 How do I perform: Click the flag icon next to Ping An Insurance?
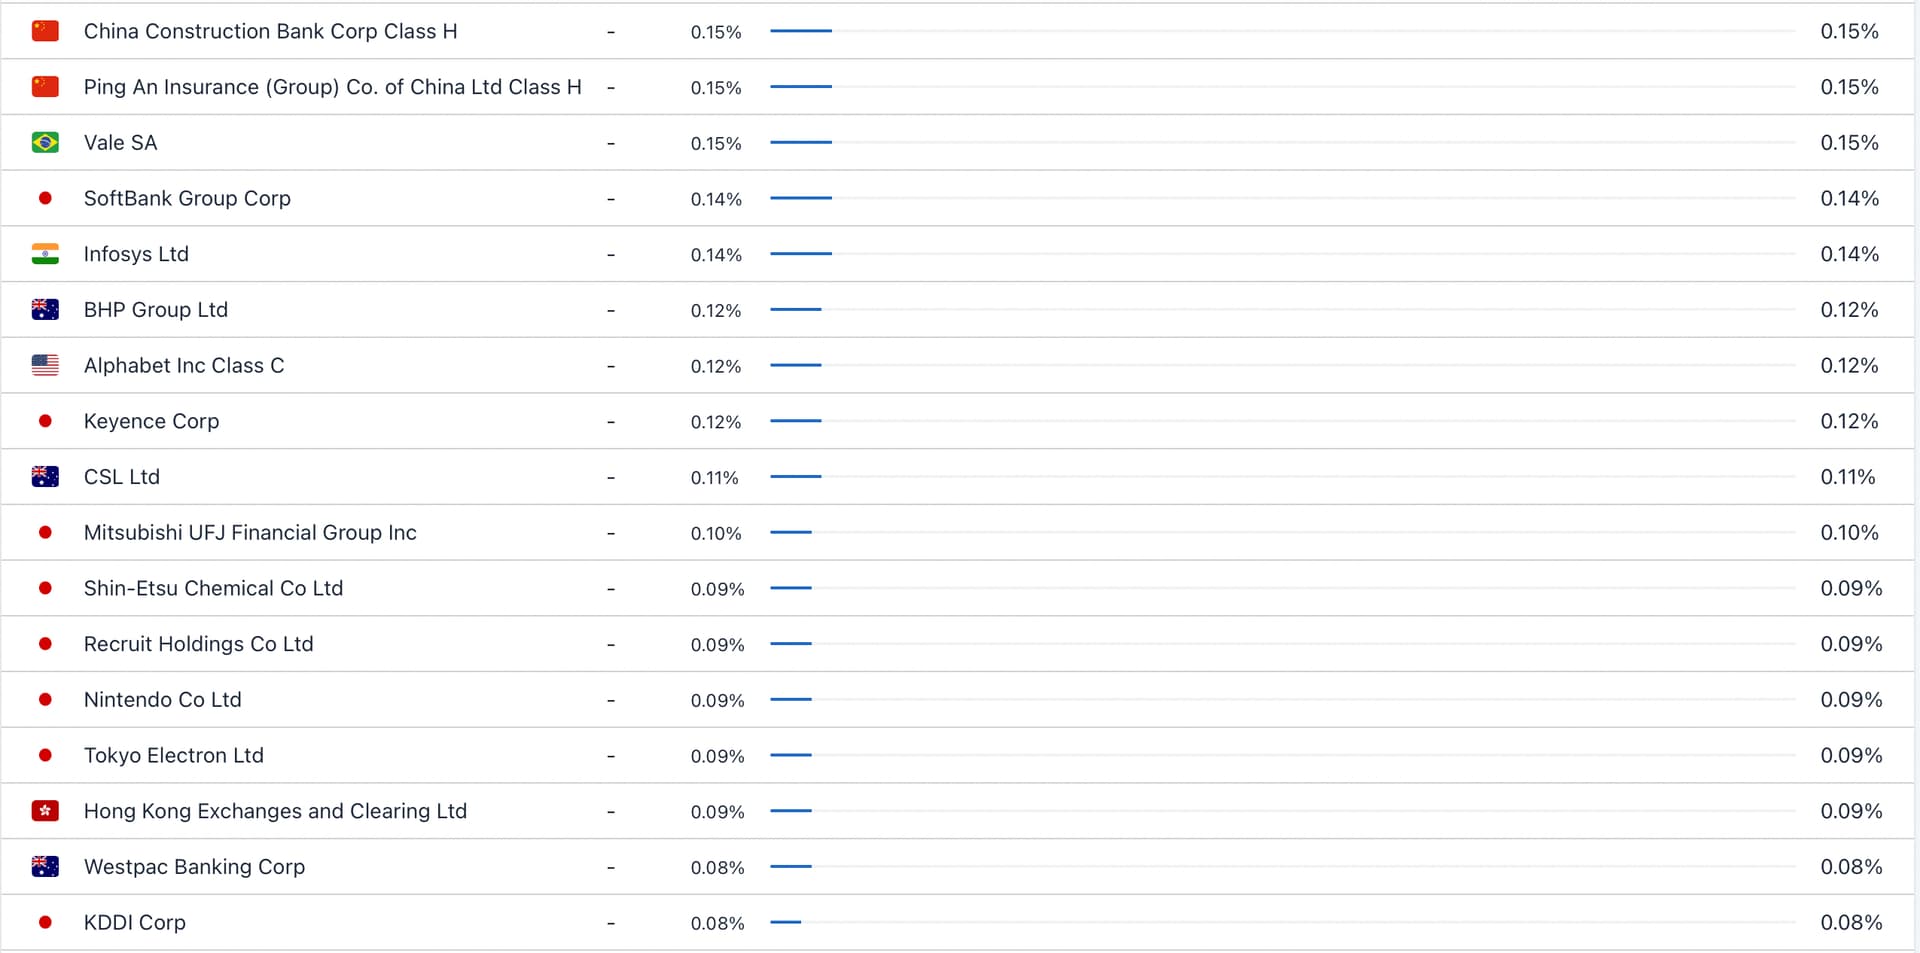tap(45, 87)
